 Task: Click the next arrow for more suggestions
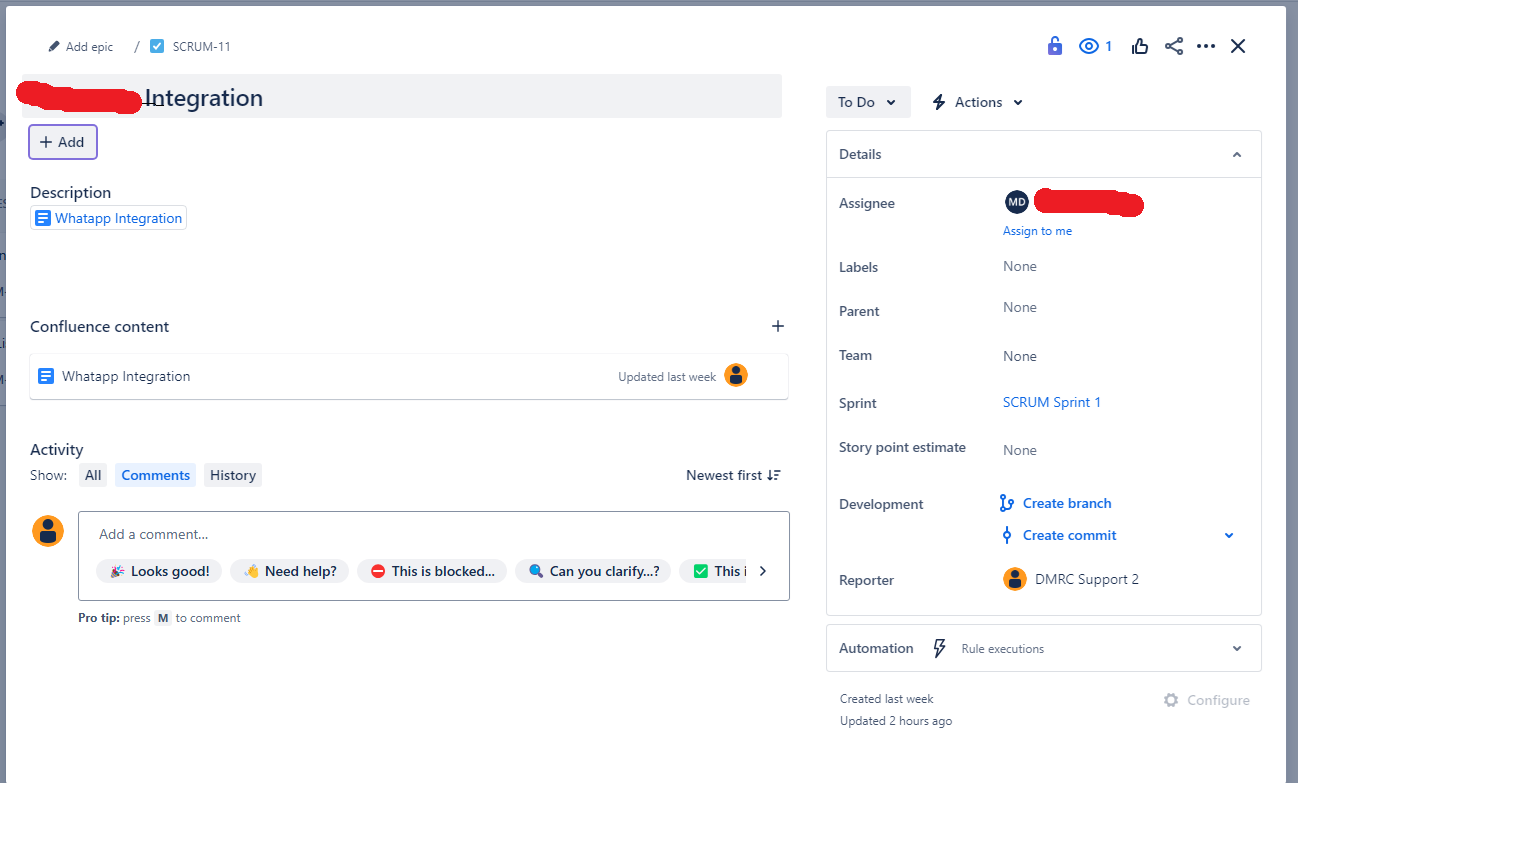[763, 571]
